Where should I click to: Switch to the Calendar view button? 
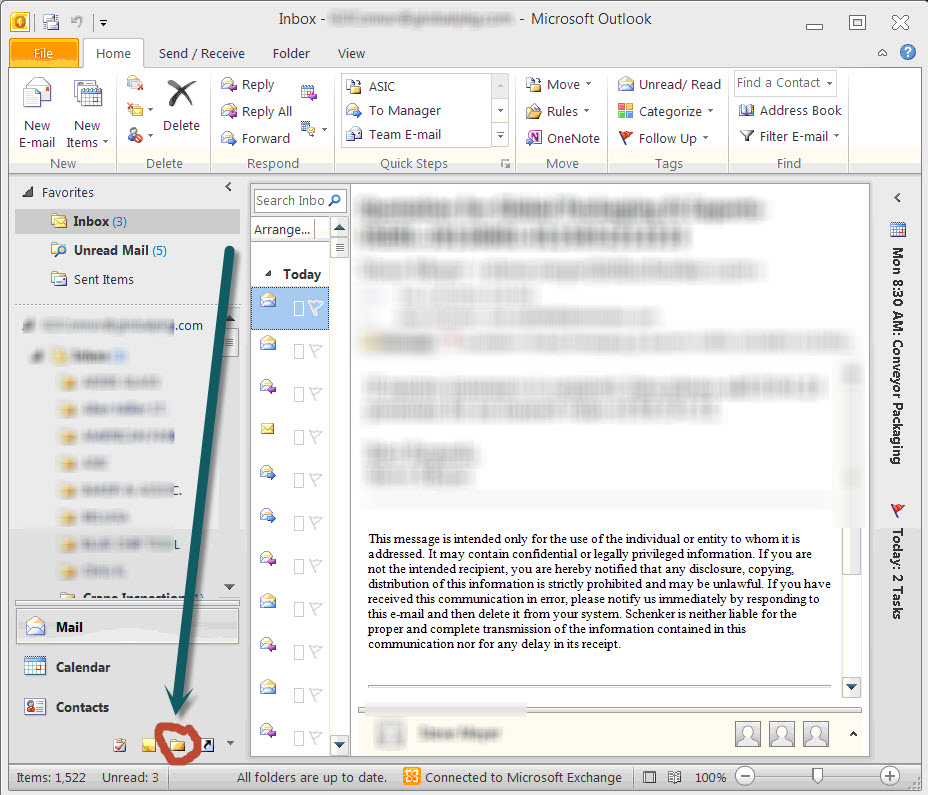click(x=82, y=667)
